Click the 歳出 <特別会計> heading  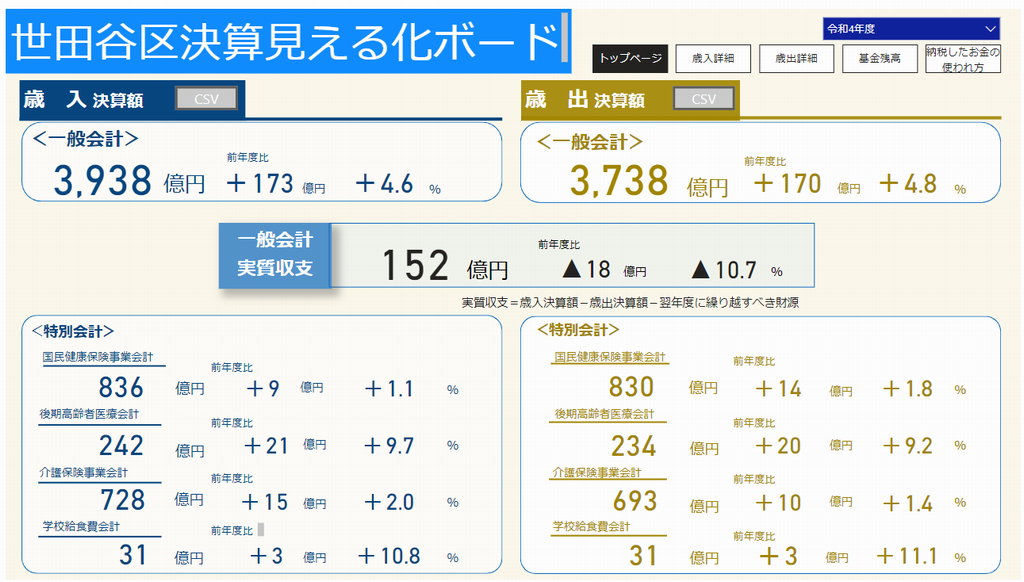(578, 330)
